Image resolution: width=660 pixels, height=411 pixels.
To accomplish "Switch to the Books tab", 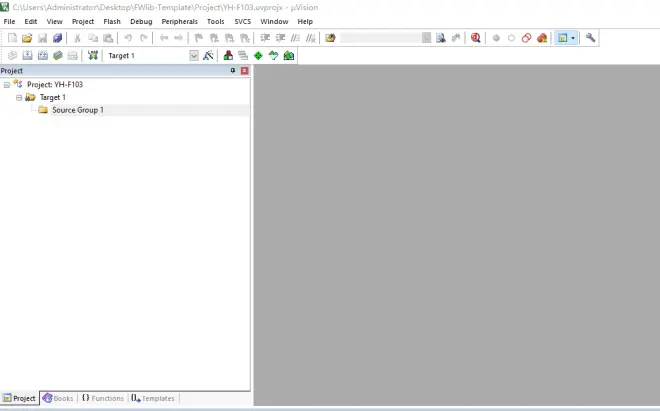I will pos(59,398).
